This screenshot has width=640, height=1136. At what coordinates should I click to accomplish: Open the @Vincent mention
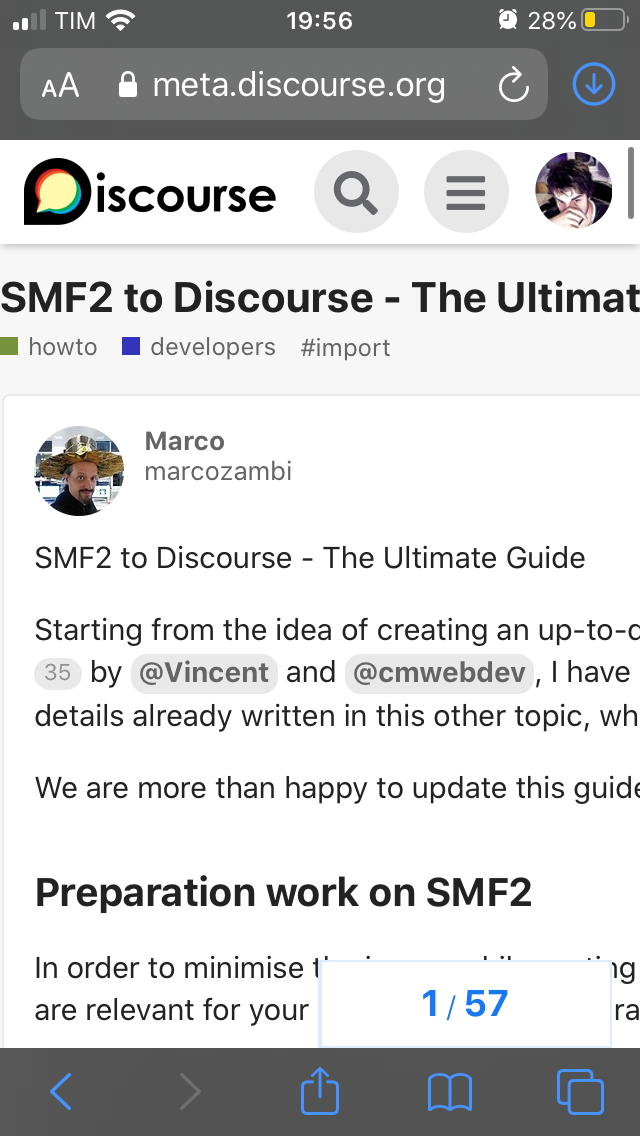pyautogui.click(x=204, y=673)
